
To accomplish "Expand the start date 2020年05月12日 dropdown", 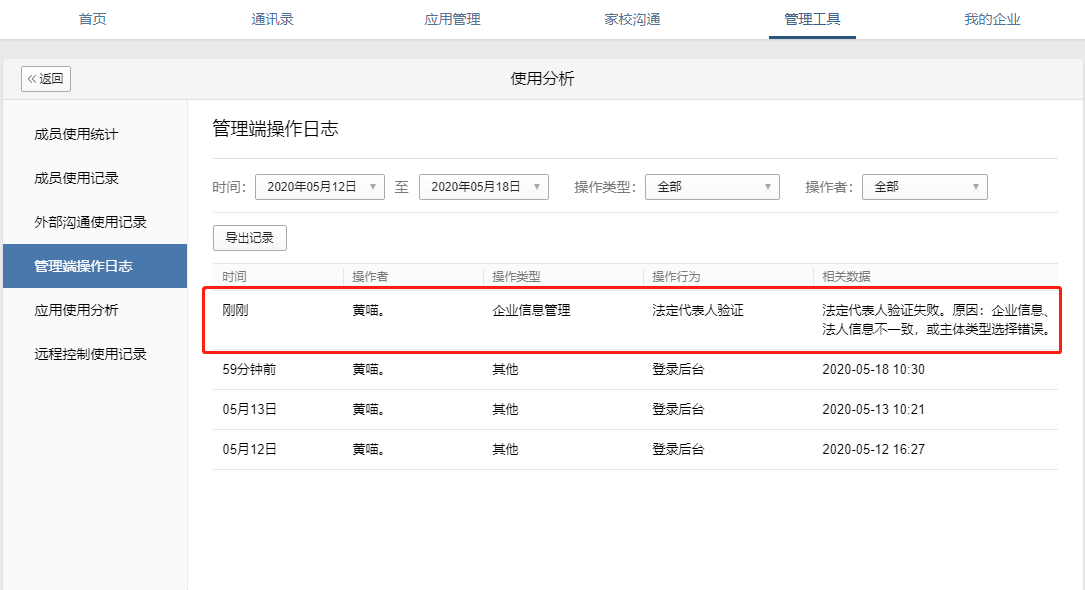I will coord(320,187).
